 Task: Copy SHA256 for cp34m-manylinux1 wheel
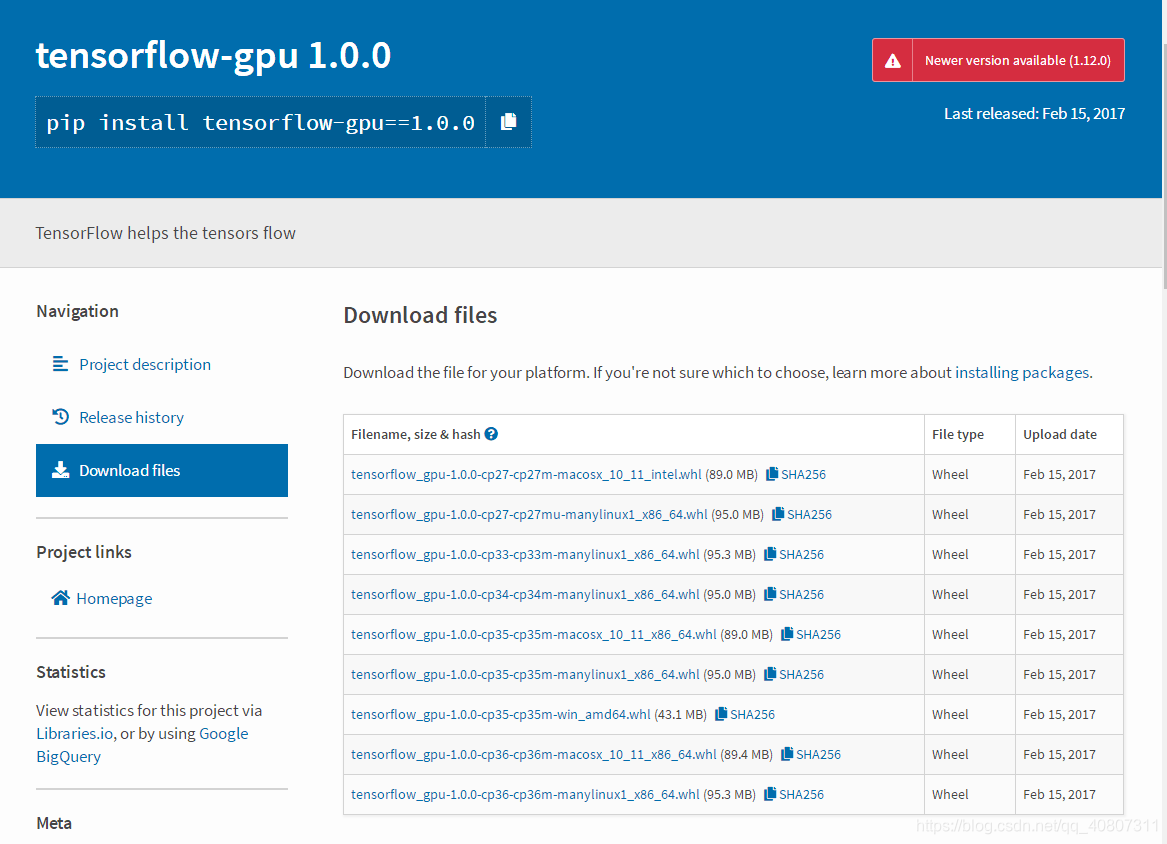tap(794, 594)
